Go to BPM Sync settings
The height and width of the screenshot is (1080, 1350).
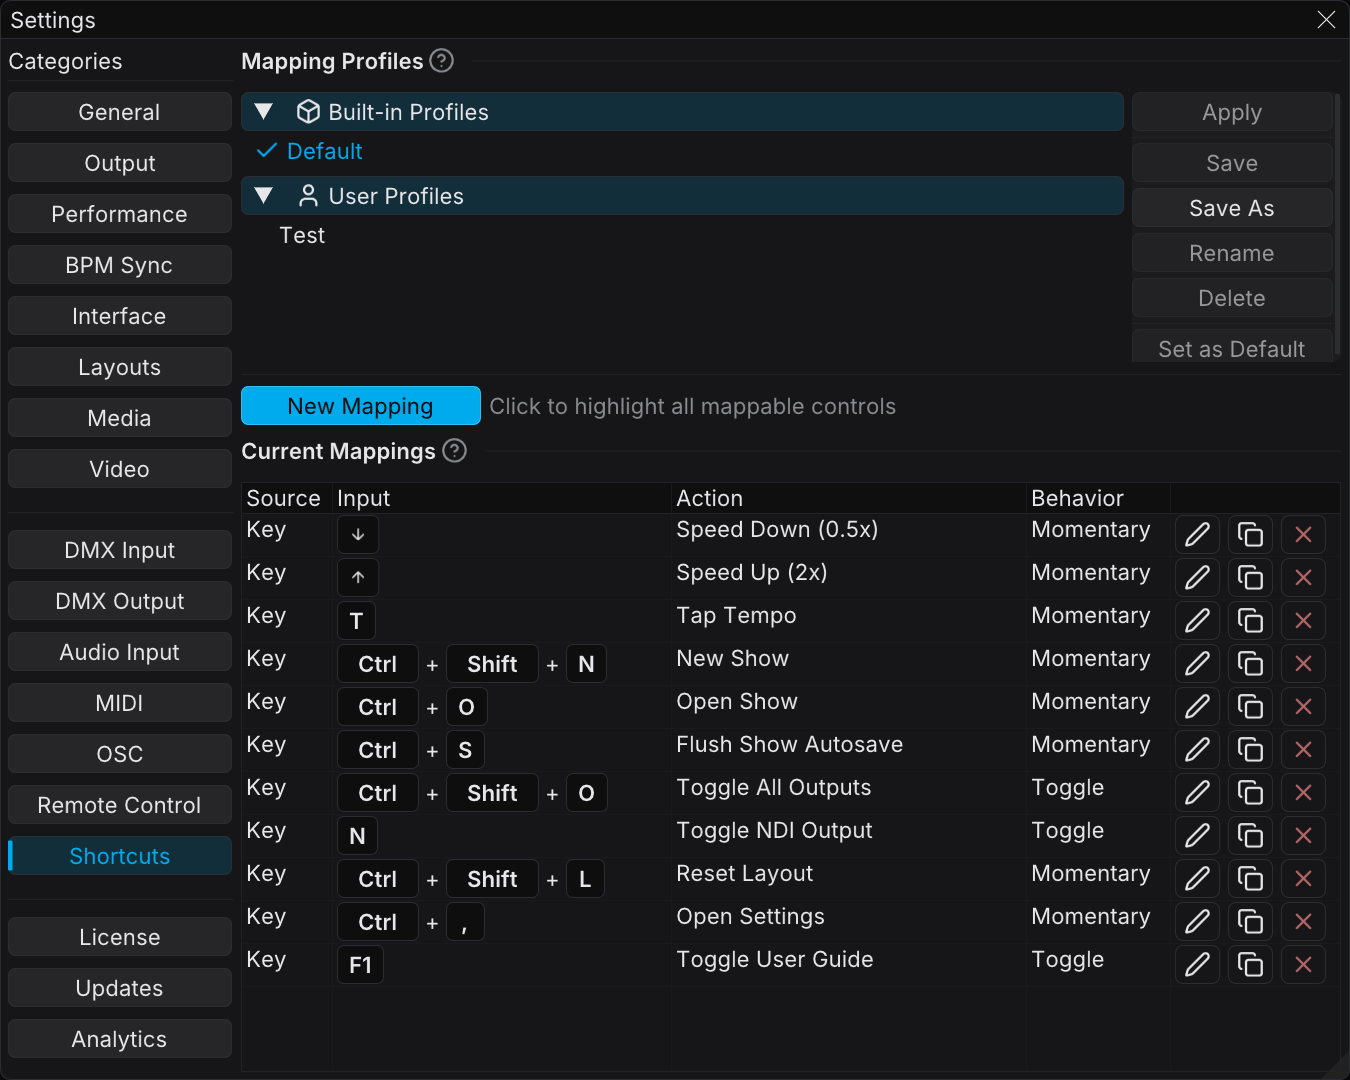120,265
